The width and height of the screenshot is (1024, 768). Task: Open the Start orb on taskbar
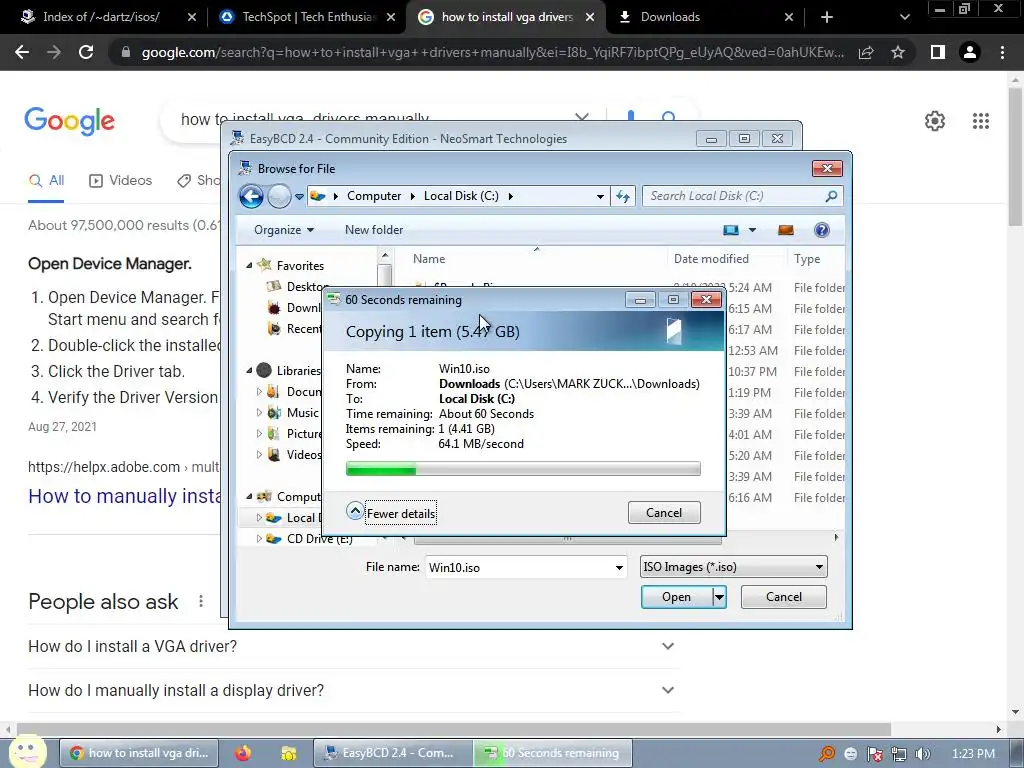pos(27,752)
